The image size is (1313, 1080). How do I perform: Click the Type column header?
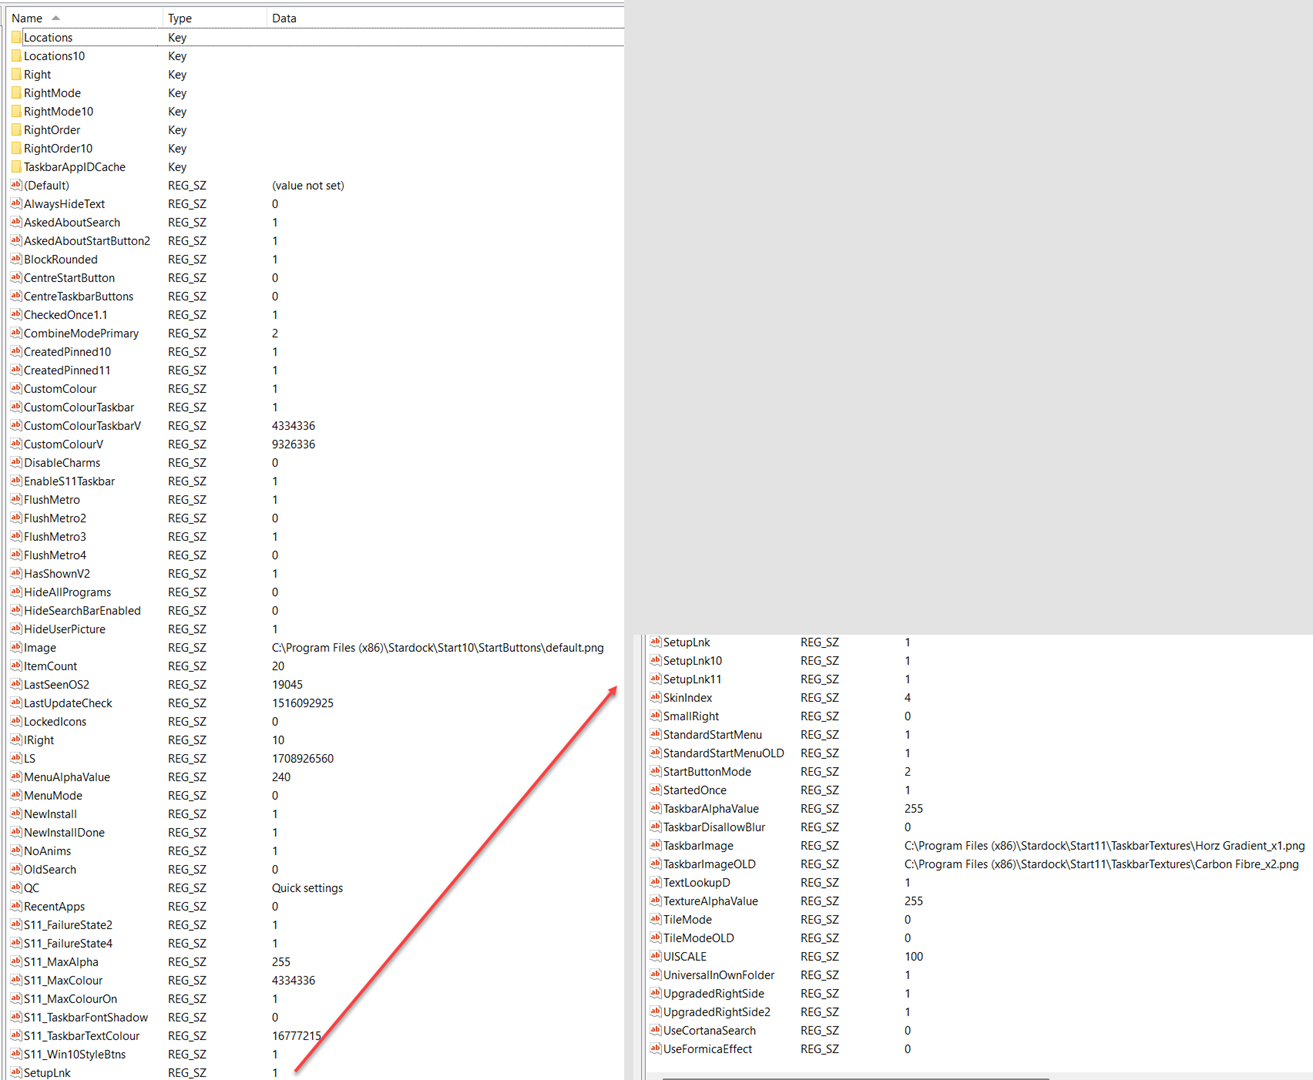click(215, 18)
